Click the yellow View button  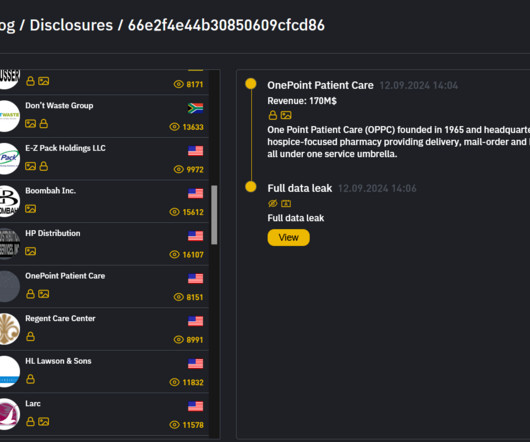(x=288, y=238)
